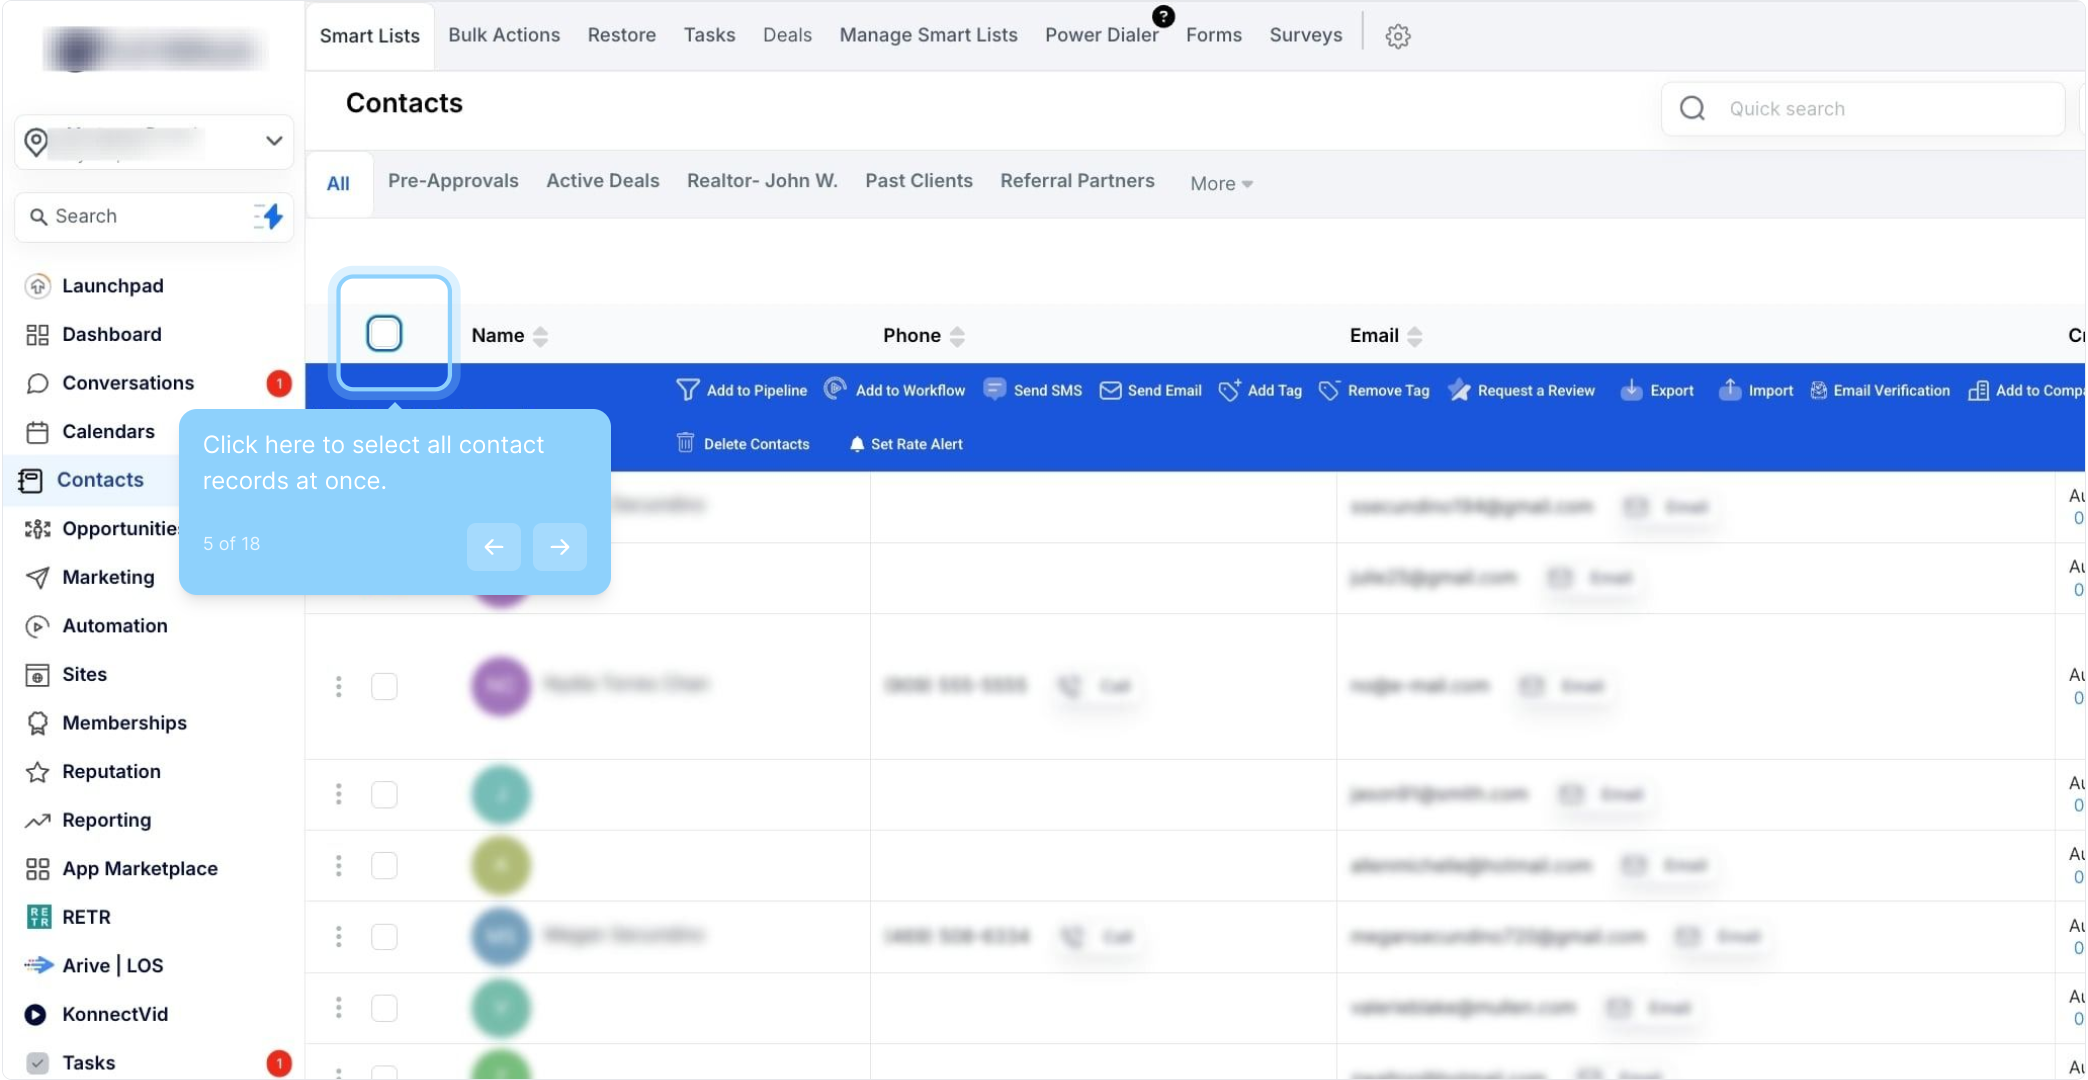Click the Export download icon
Image resolution: width=2088 pixels, height=1080 pixels.
1631,390
